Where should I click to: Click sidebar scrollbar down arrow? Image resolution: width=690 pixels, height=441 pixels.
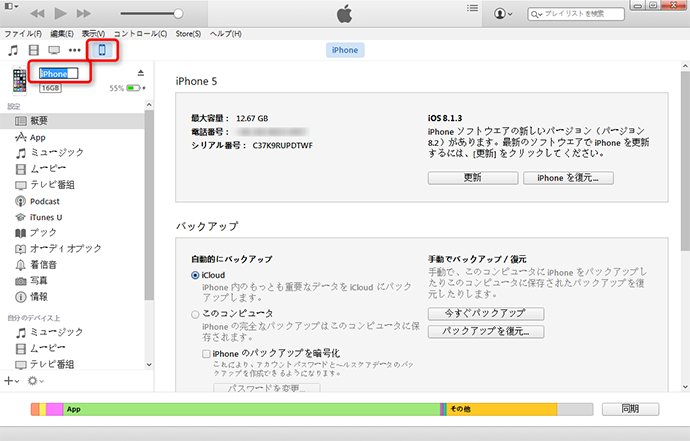coord(149,364)
